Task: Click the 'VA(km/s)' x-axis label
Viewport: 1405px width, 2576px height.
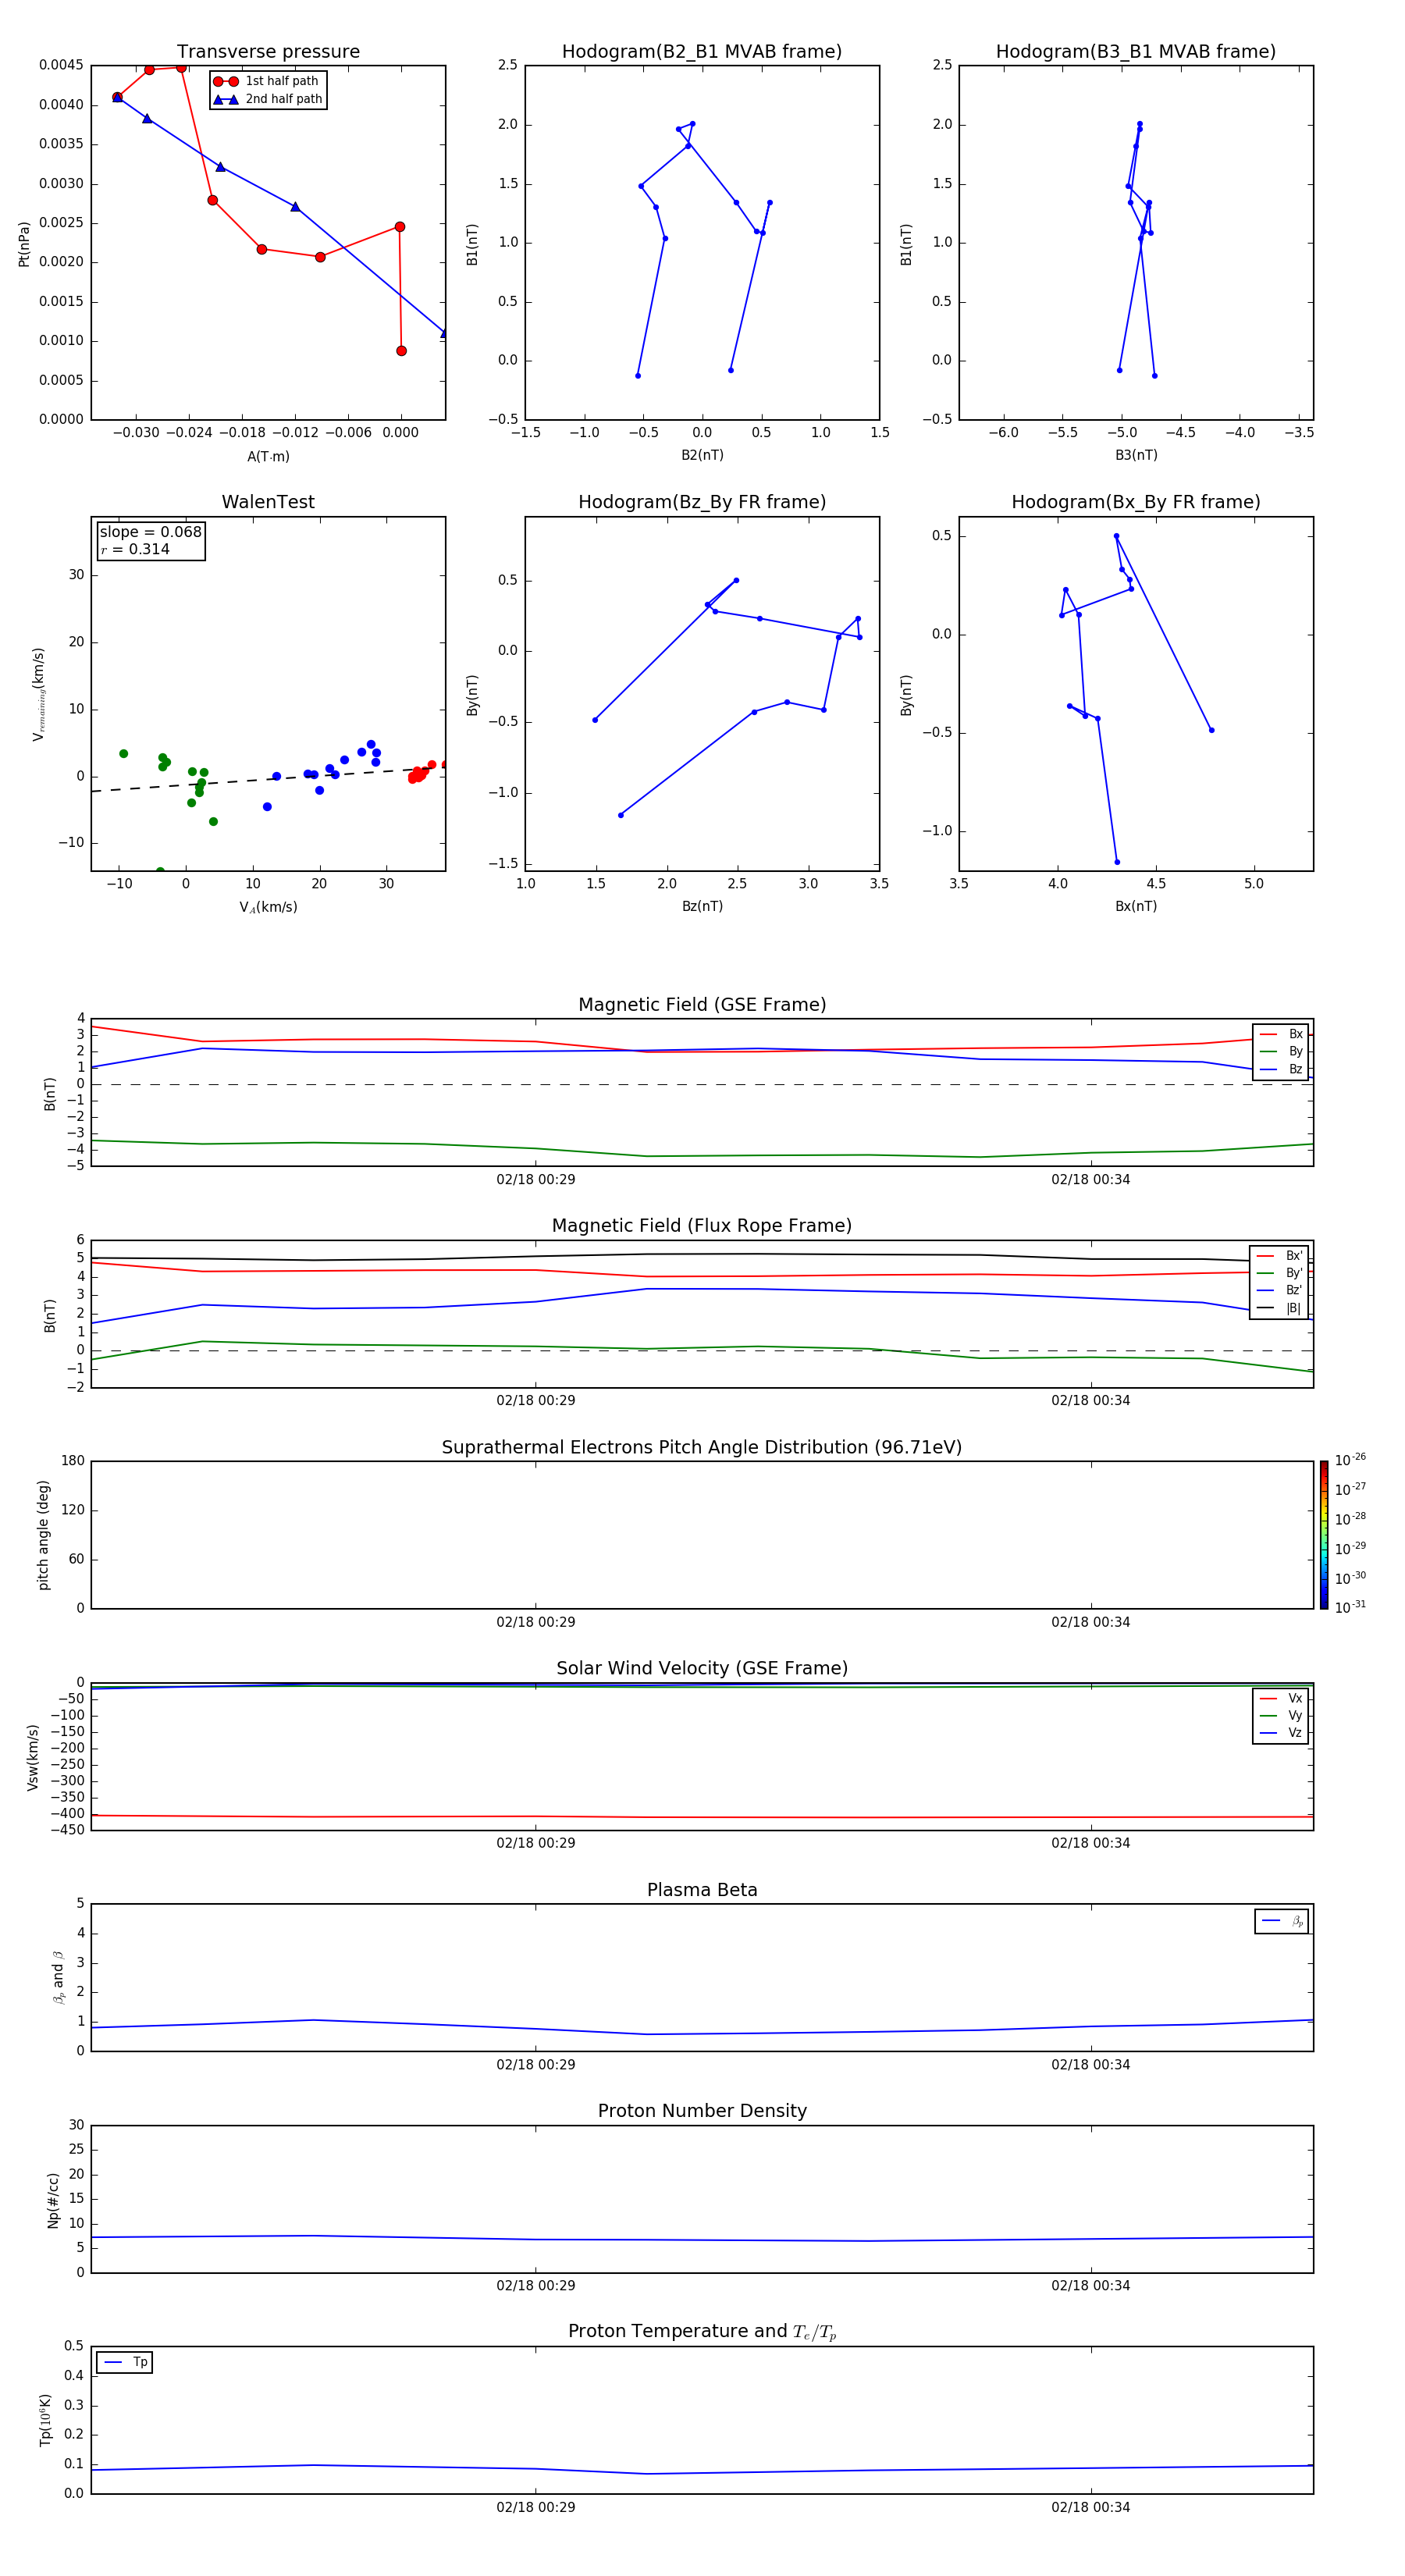Action: coord(268,907)
